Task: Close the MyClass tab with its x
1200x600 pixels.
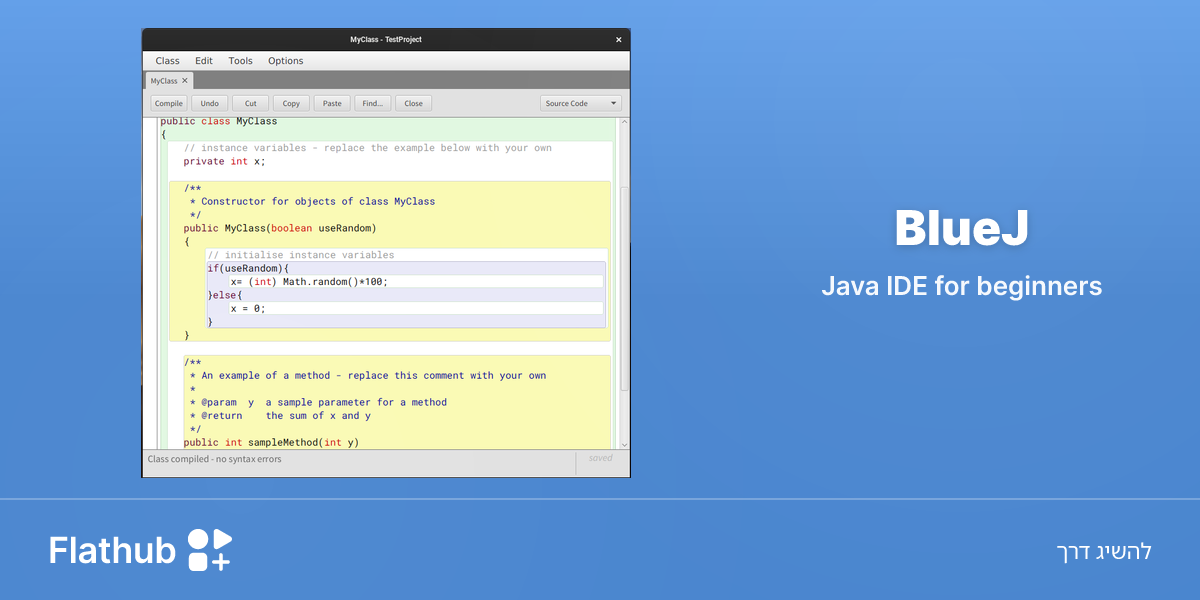Action: tap(185, 81)
